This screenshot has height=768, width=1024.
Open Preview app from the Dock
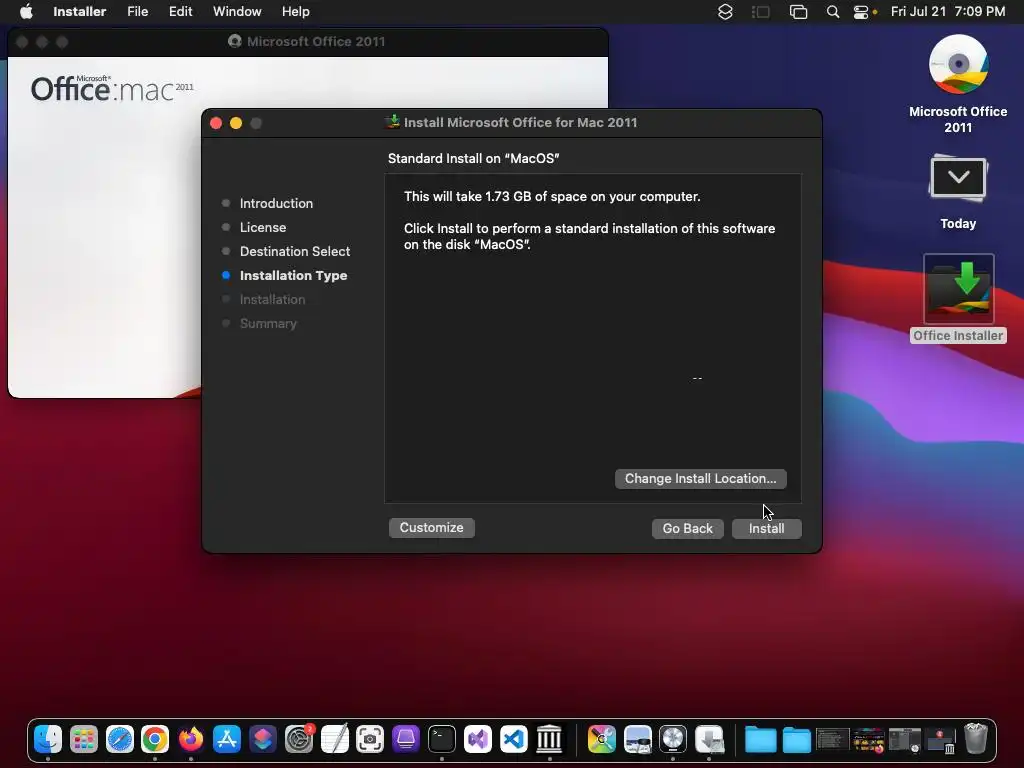[x=637, y=739]
